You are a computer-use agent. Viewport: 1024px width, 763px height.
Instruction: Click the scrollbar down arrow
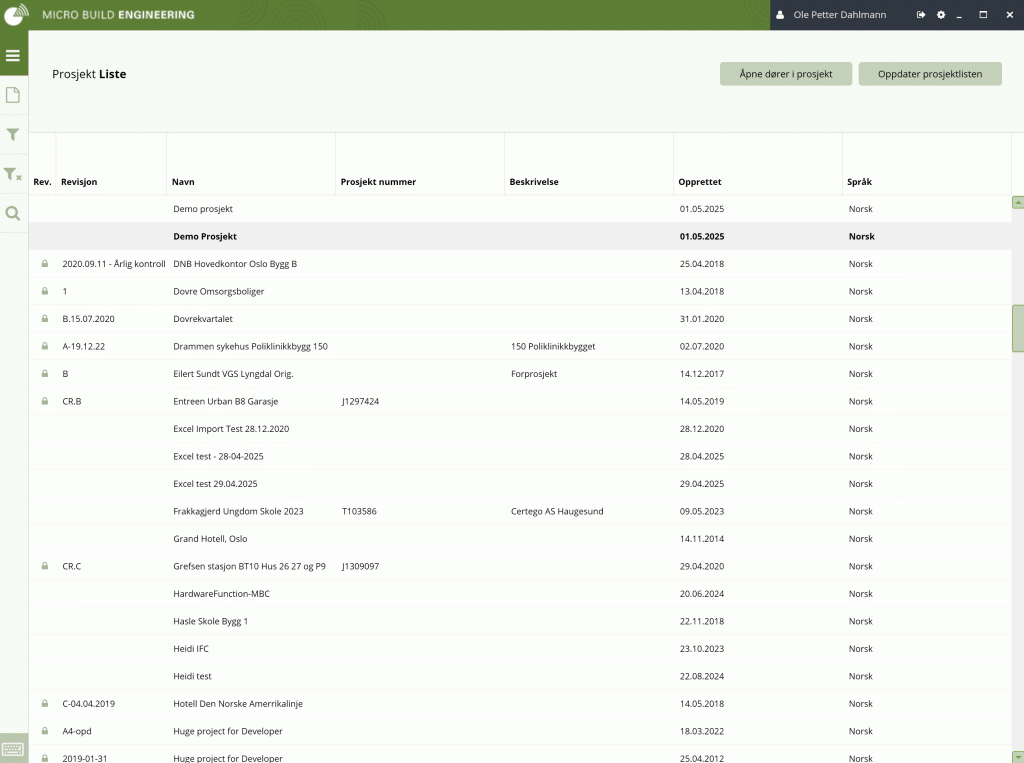pyautogui.click(x=1017, y=756)
